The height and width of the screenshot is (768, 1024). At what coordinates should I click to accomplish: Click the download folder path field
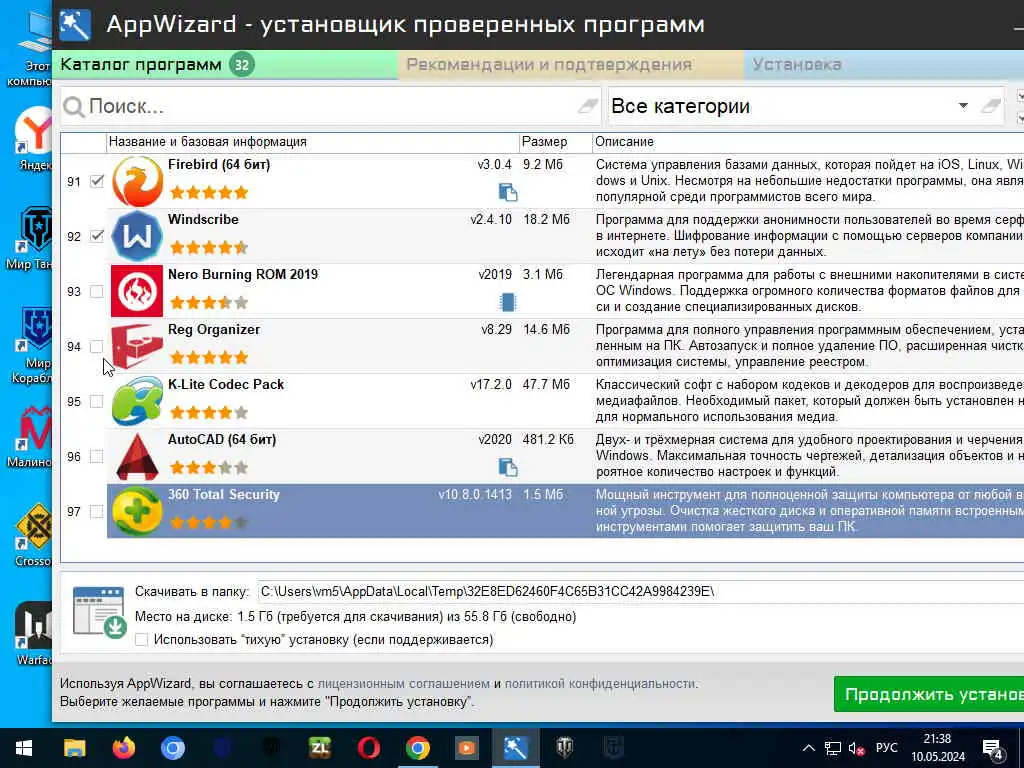pyautogui.click(x=640, y=592)
